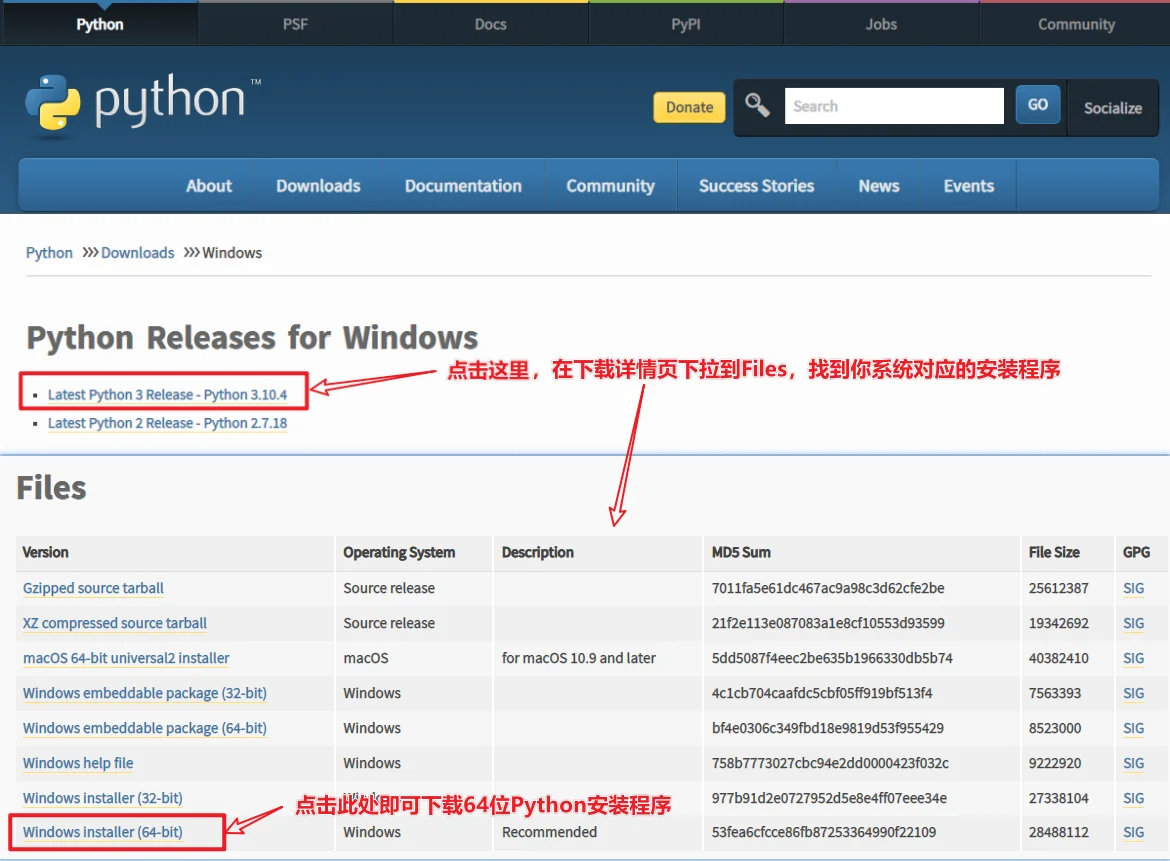Go to Python breadcrumb link

pyautogui.click(x=49, y=253)
